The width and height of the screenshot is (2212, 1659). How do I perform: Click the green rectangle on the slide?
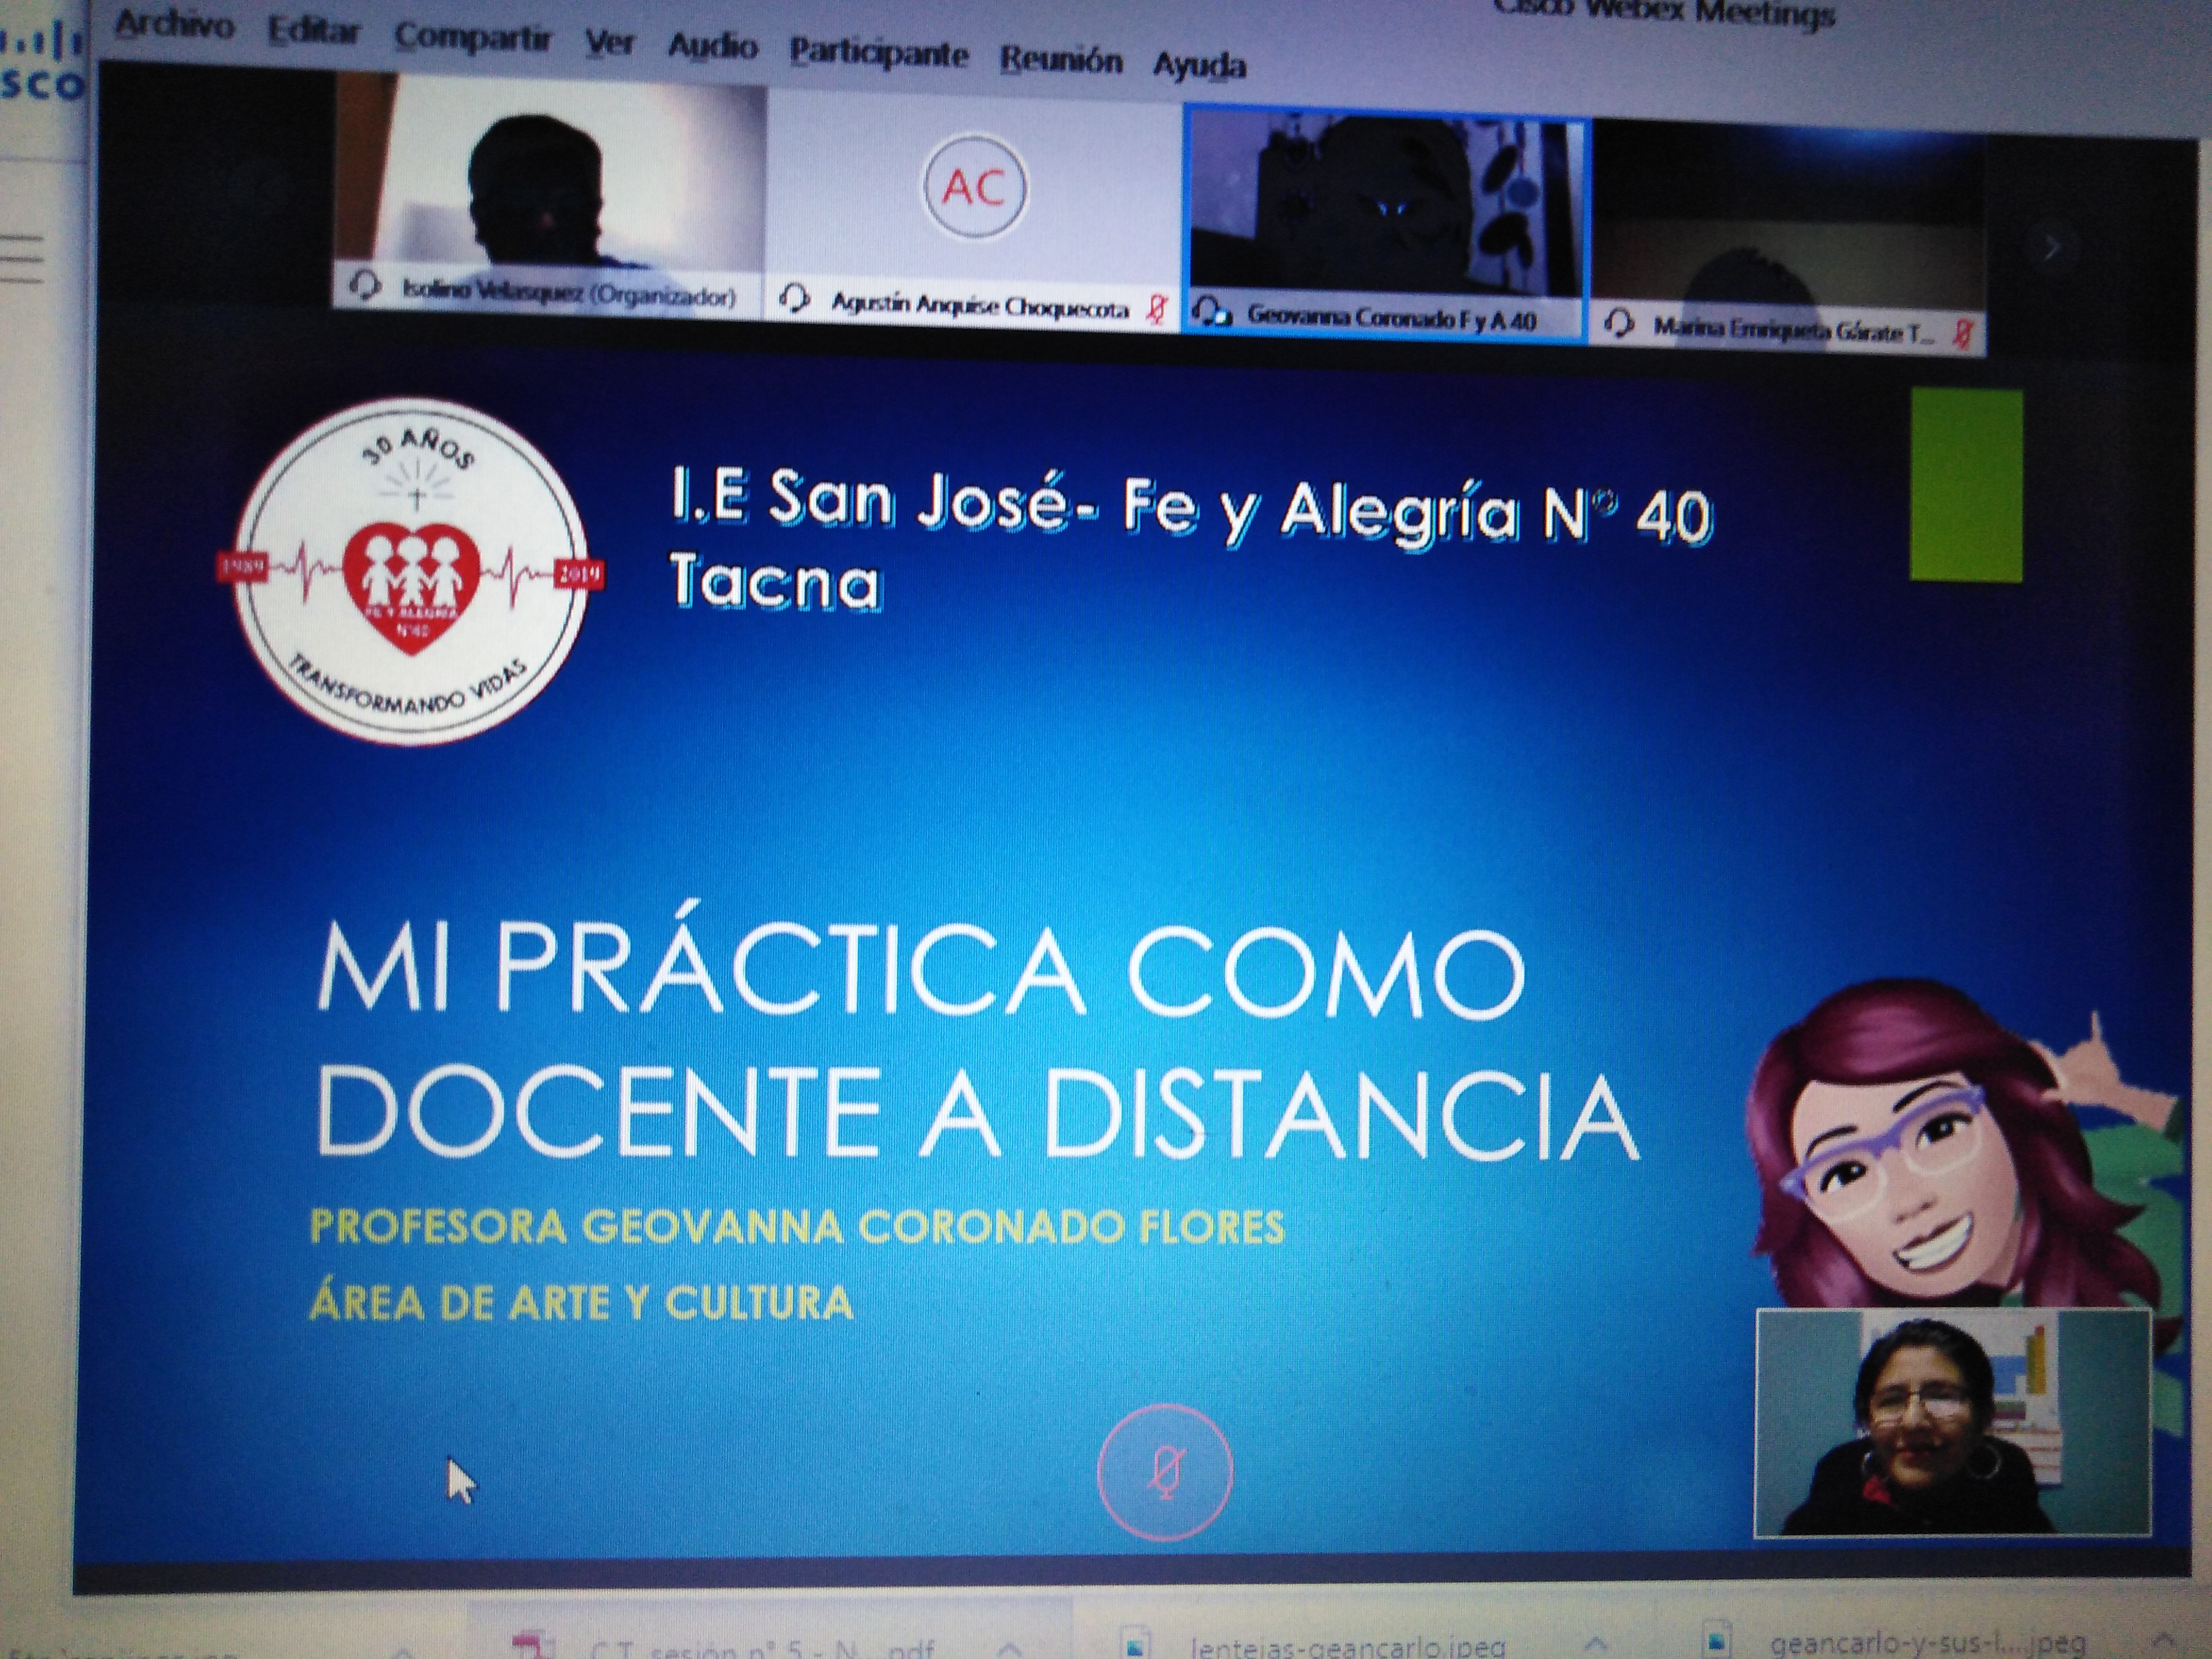click(x=1965, y=485)
